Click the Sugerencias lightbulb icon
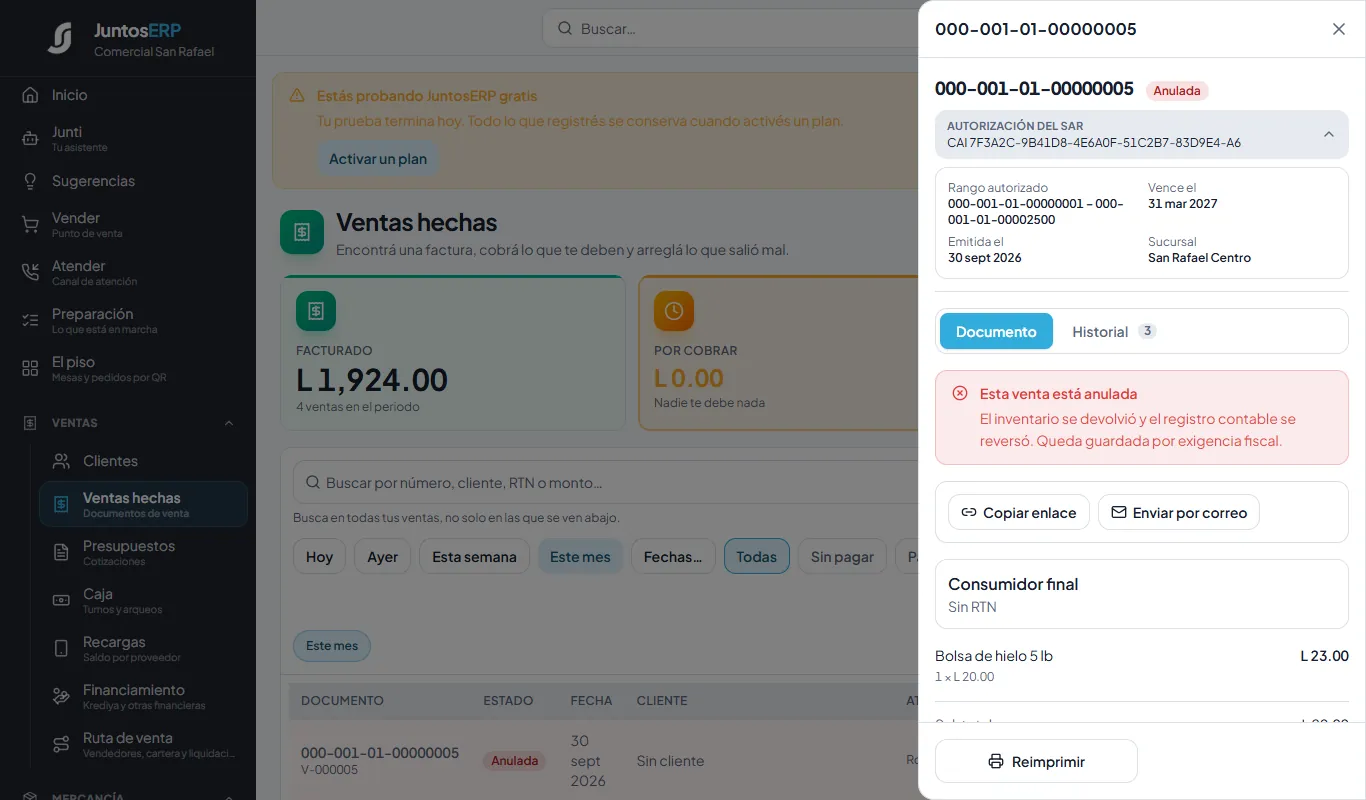 pos(30,181)
